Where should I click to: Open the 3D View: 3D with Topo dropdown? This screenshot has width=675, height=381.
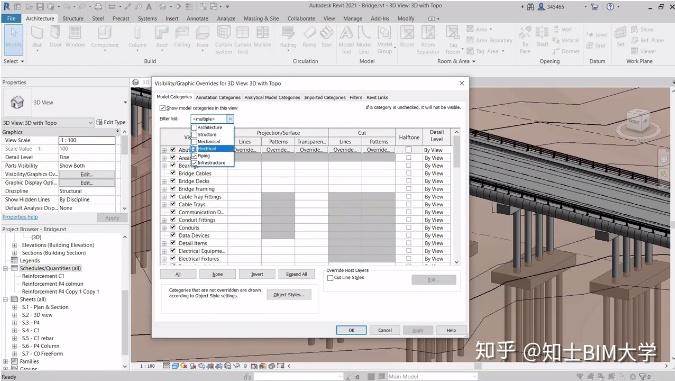coord(91,123)
